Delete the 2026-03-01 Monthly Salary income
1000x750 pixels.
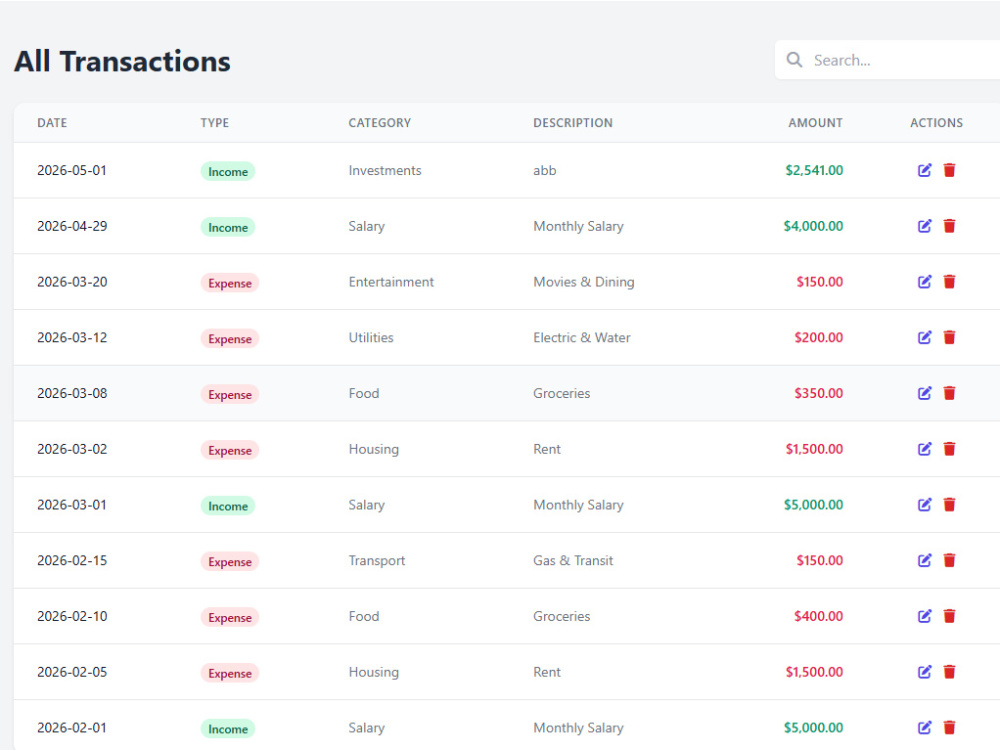click(x=949, y=504)
